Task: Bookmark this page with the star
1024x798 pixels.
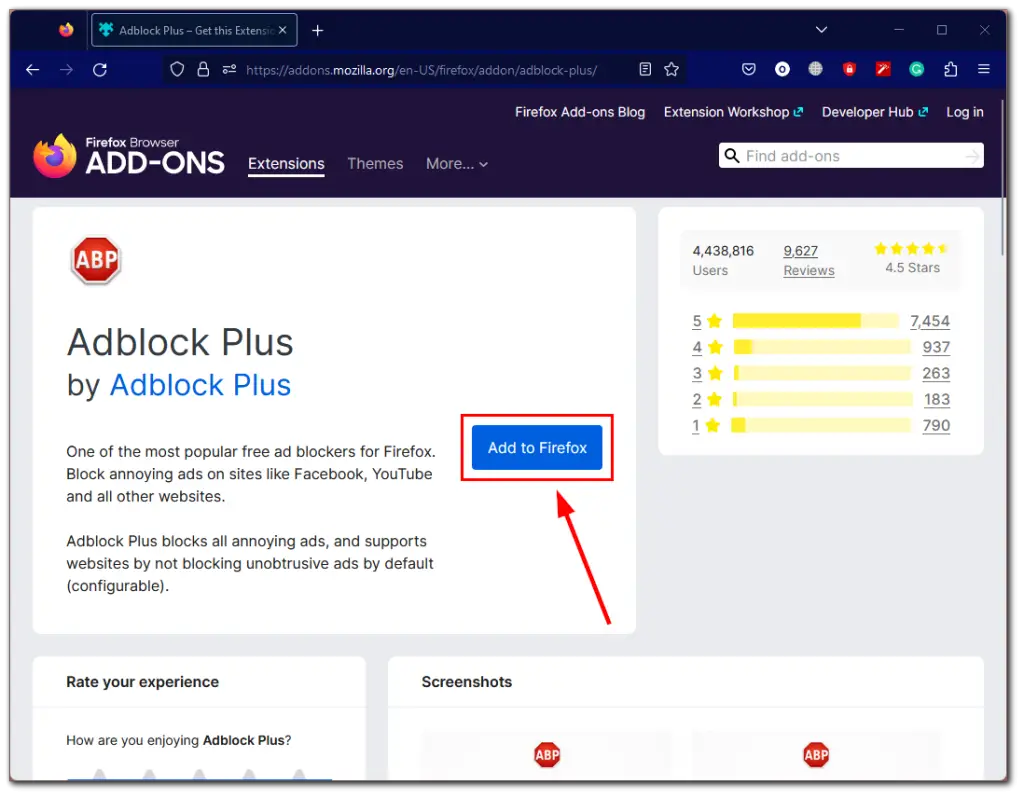Action: [x=671, y=69]
